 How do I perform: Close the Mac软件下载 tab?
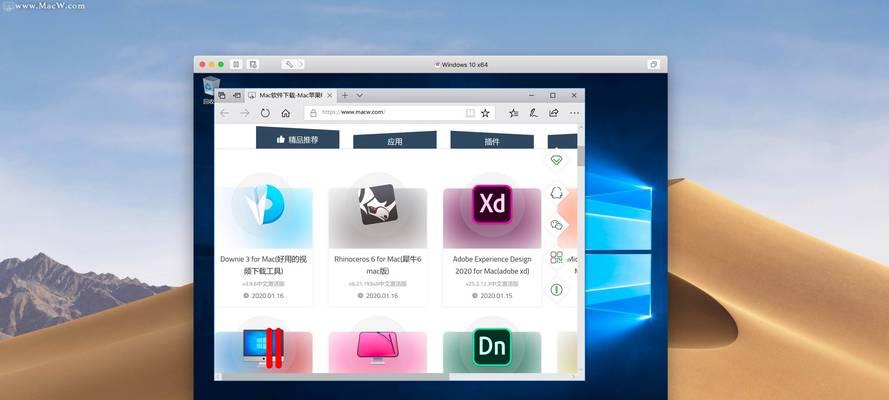click(329, 95)
